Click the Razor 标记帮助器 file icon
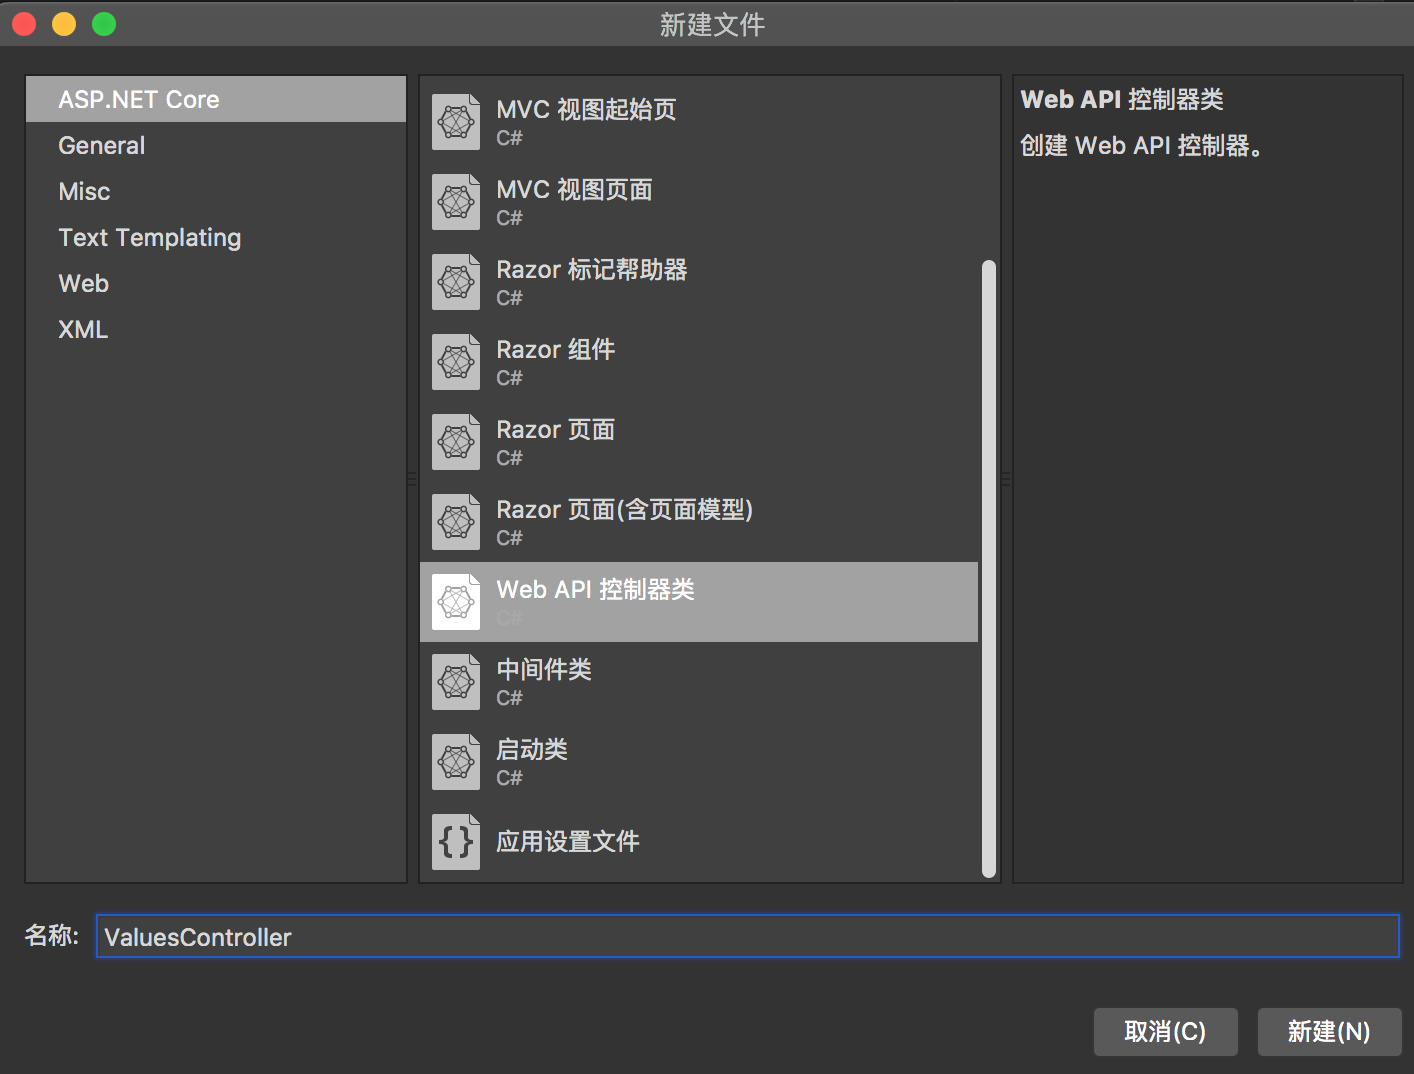This screenshot has height=1074, width=1414. pyautogui.click(x=456, y=282)
